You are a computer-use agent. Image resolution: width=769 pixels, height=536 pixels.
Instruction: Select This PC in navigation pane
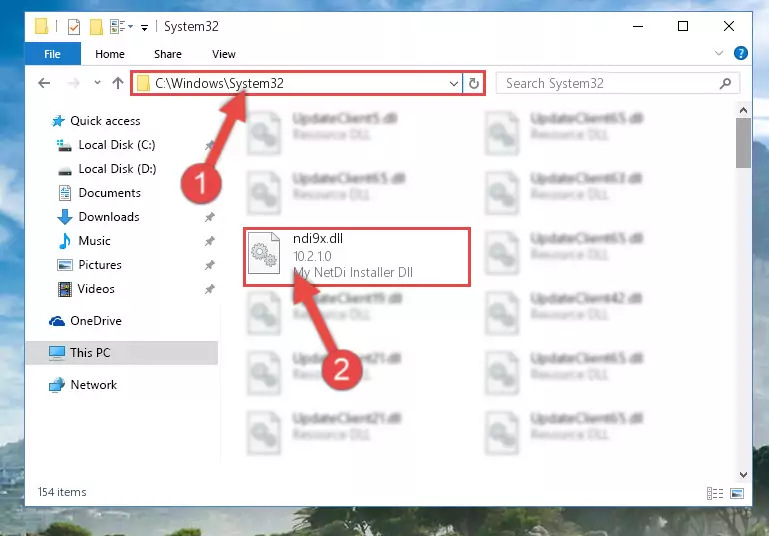[122, 353]
